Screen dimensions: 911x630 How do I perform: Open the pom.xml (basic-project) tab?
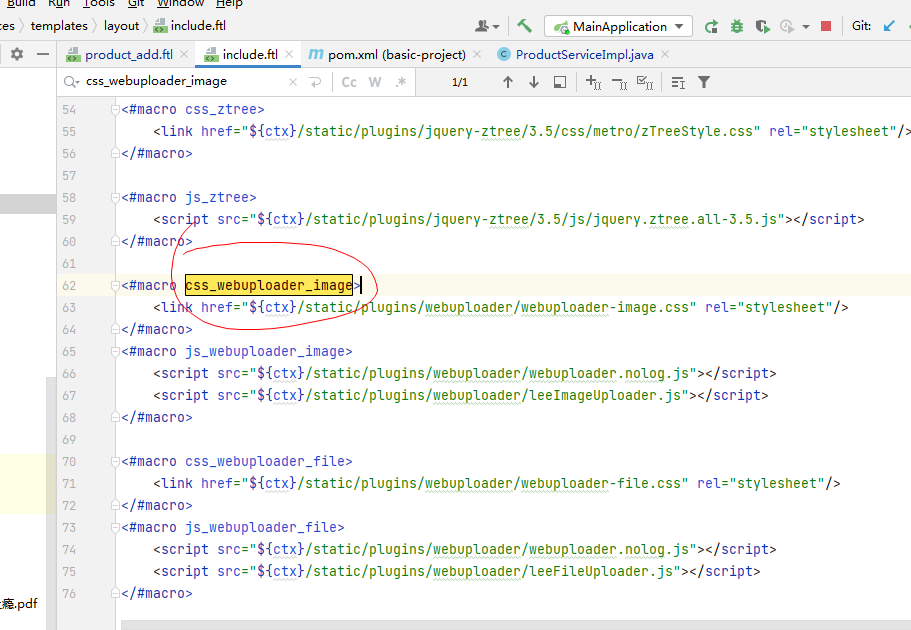(x=397, y=55)
